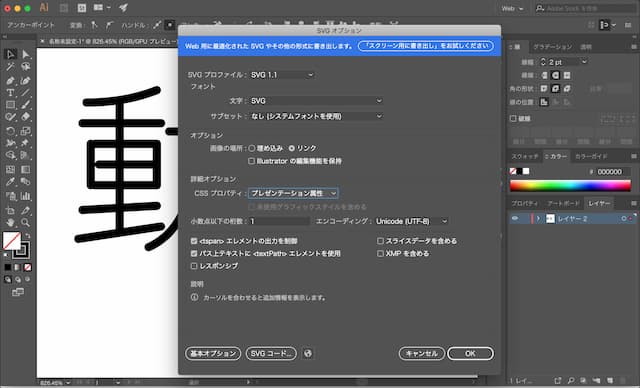The height and width of the screenshot is (388, 640).
Task: Enable XMP を含める checkbox
Action: click(x=380, y=254)
